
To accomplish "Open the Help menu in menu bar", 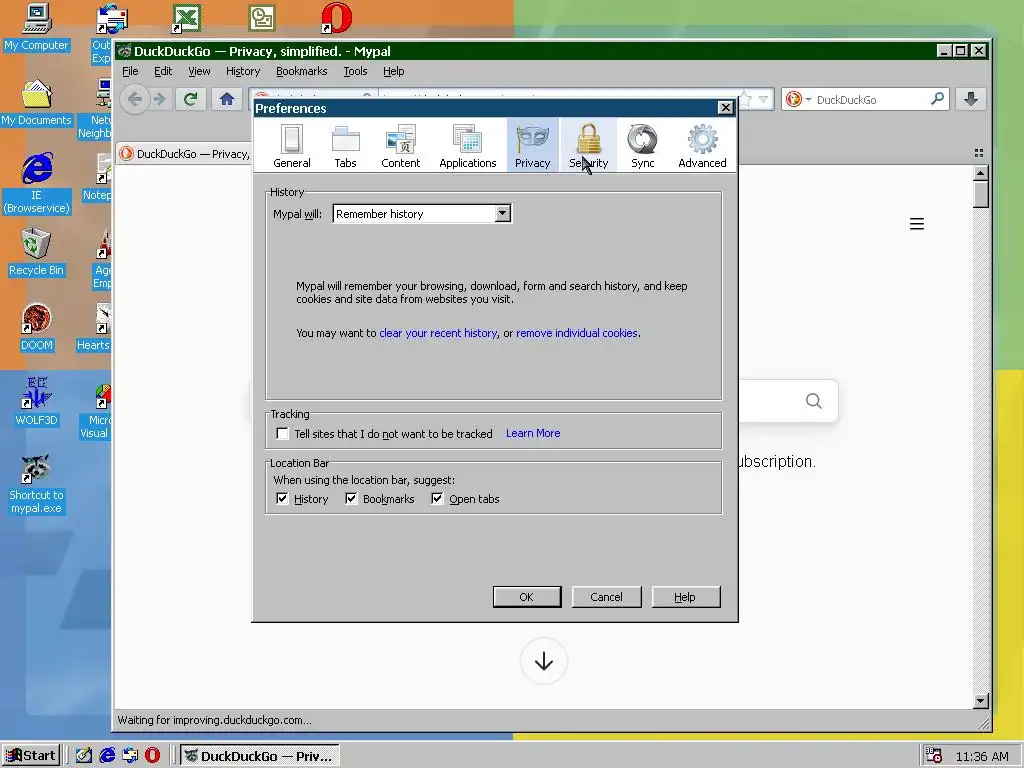I will point(393,71).
